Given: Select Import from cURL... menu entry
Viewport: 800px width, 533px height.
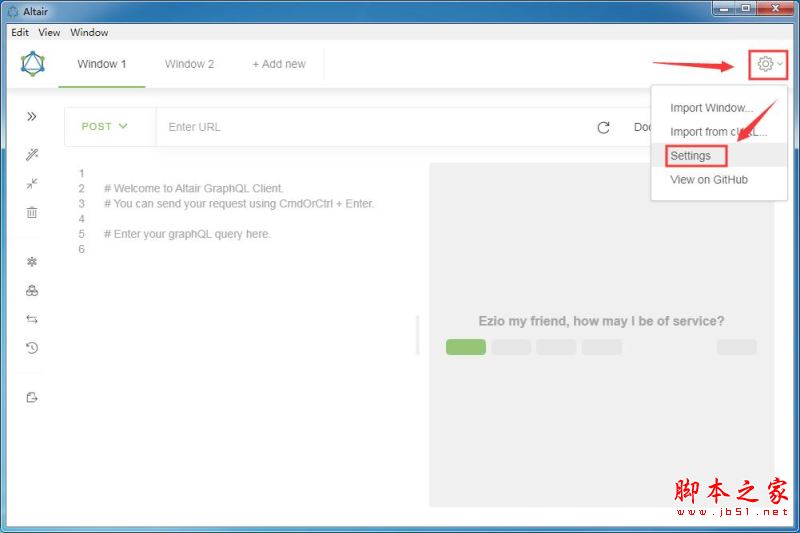Looking at the screenshot, I should [x=718, y=132].
